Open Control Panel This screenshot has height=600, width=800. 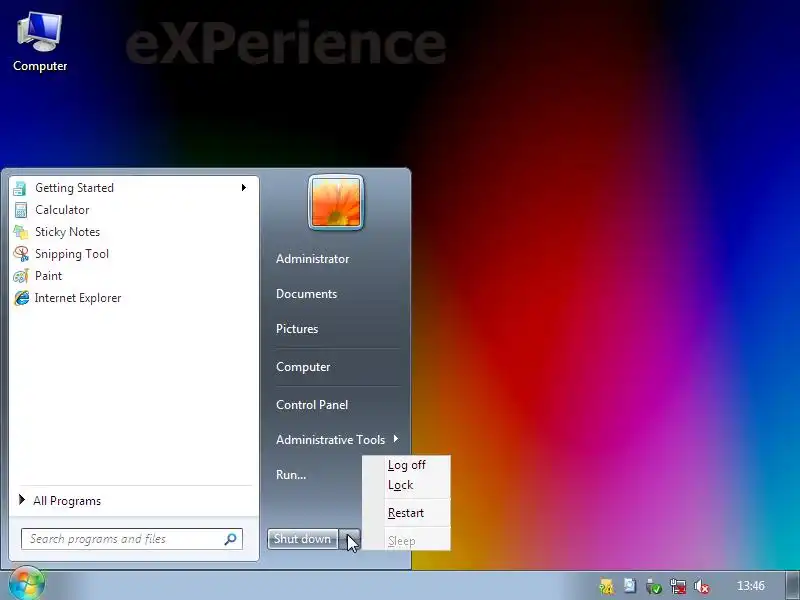(312, 405)
